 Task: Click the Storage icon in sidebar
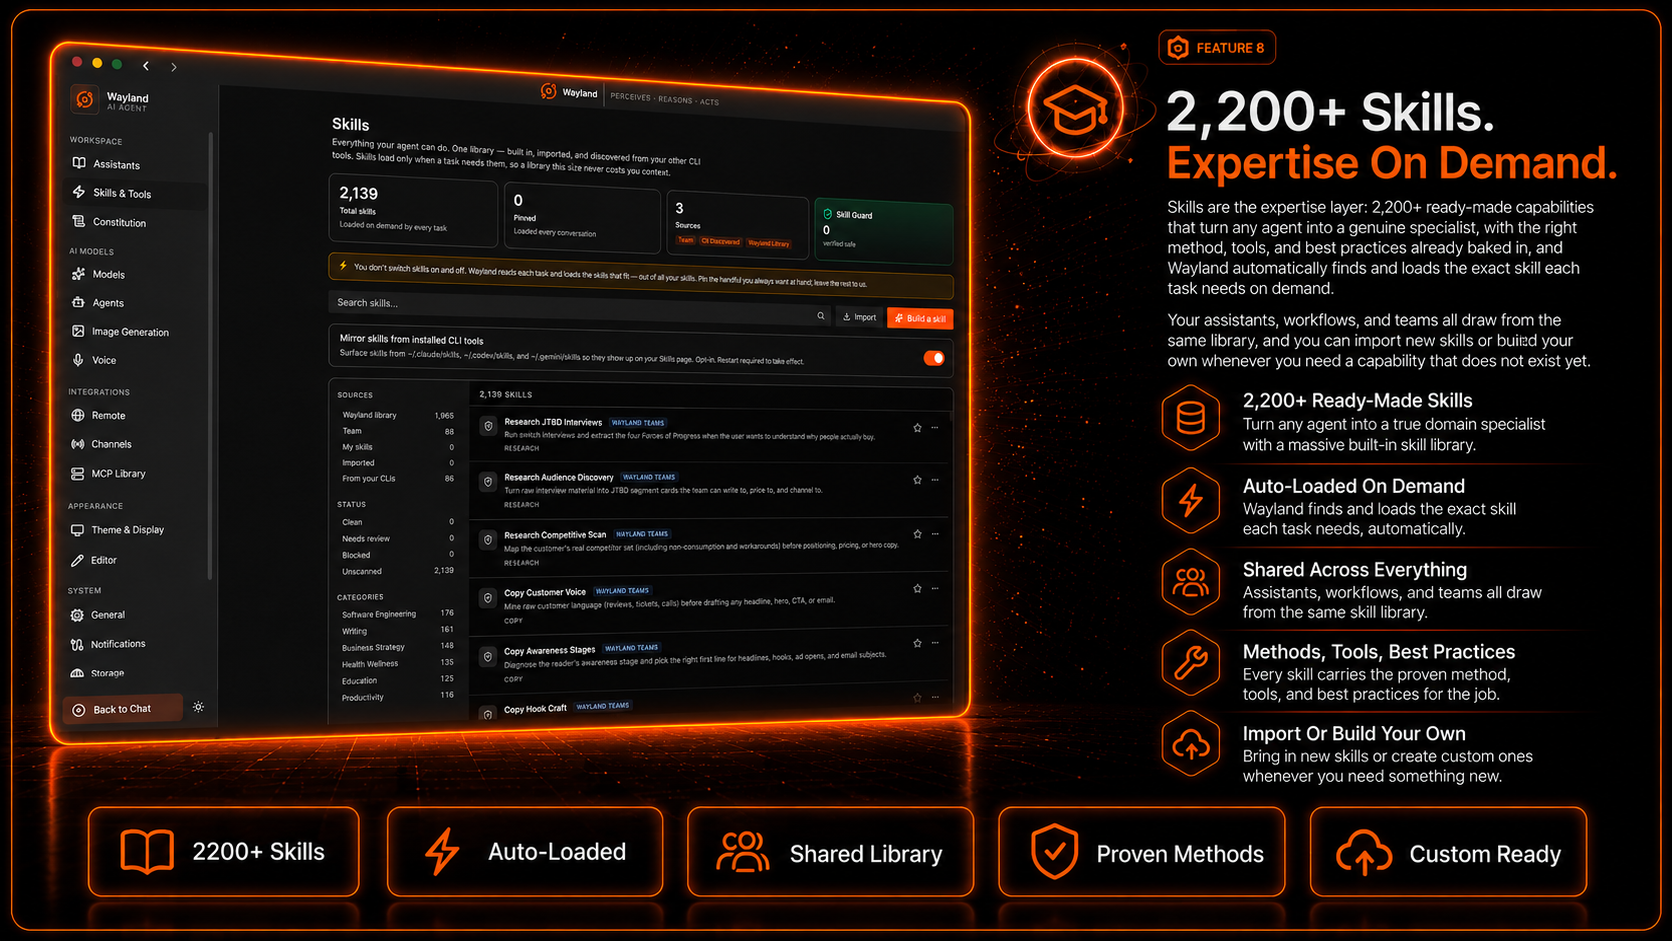click(77, 673)
